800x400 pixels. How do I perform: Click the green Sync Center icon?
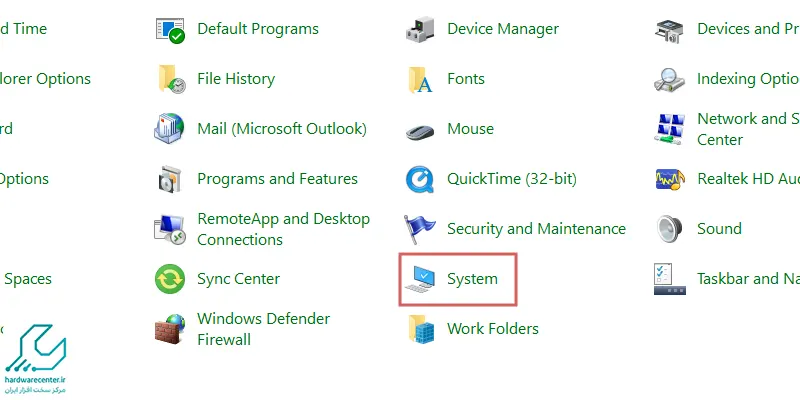[170, 279]
